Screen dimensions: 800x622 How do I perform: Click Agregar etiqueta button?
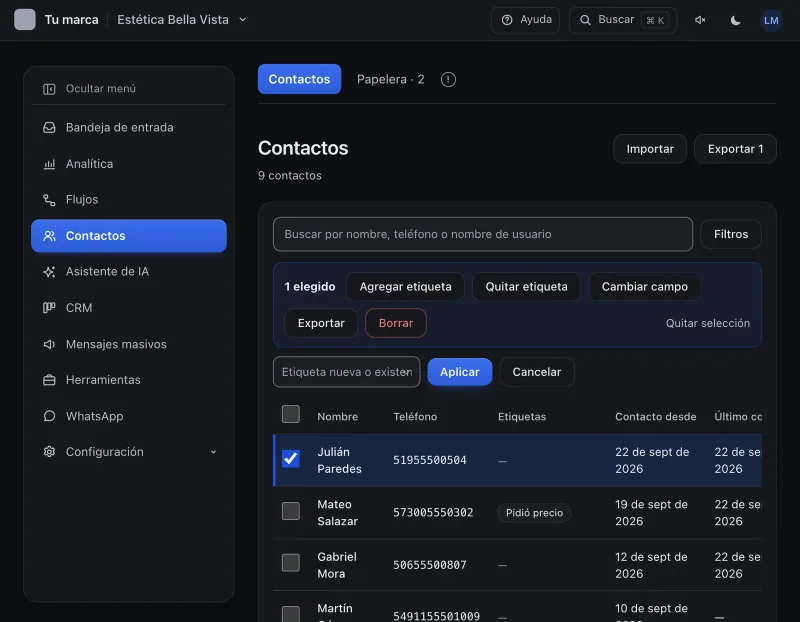(405, 287)
